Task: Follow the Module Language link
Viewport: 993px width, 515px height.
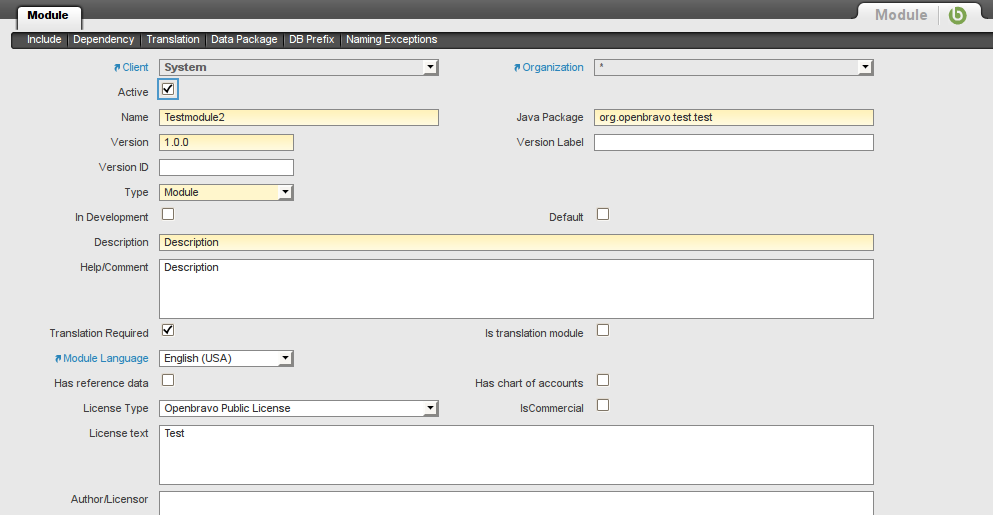Action: 105,358
